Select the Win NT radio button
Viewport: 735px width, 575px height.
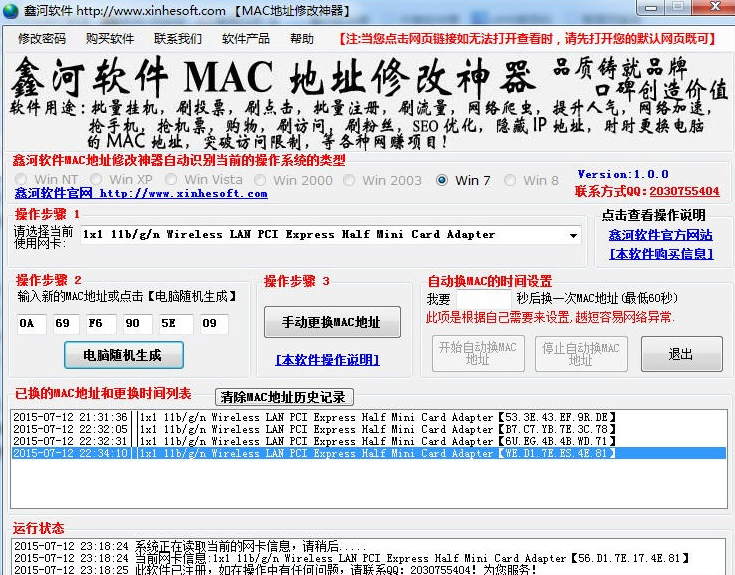click(46, 179)
